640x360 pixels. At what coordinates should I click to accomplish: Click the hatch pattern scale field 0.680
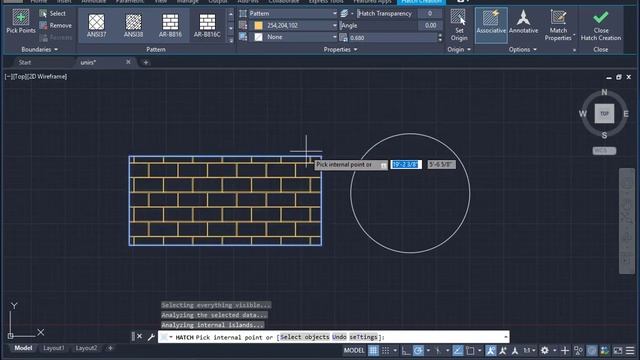point(393,38)
